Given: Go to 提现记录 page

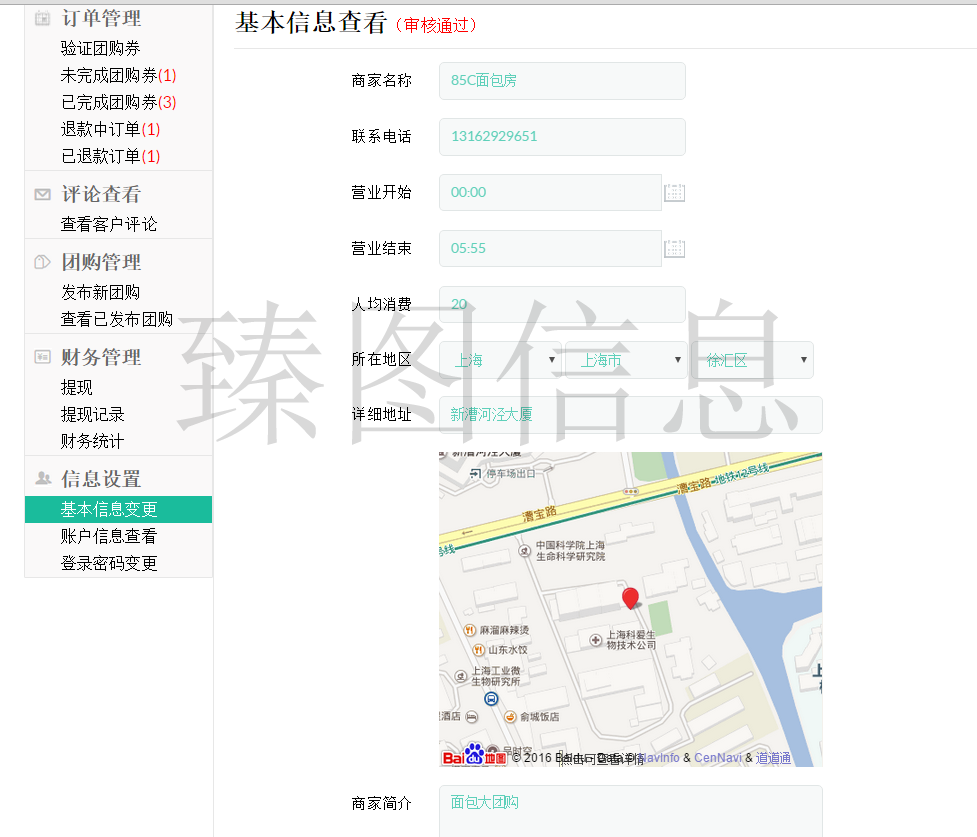Looking at the screenshot, I should [92, 414].
